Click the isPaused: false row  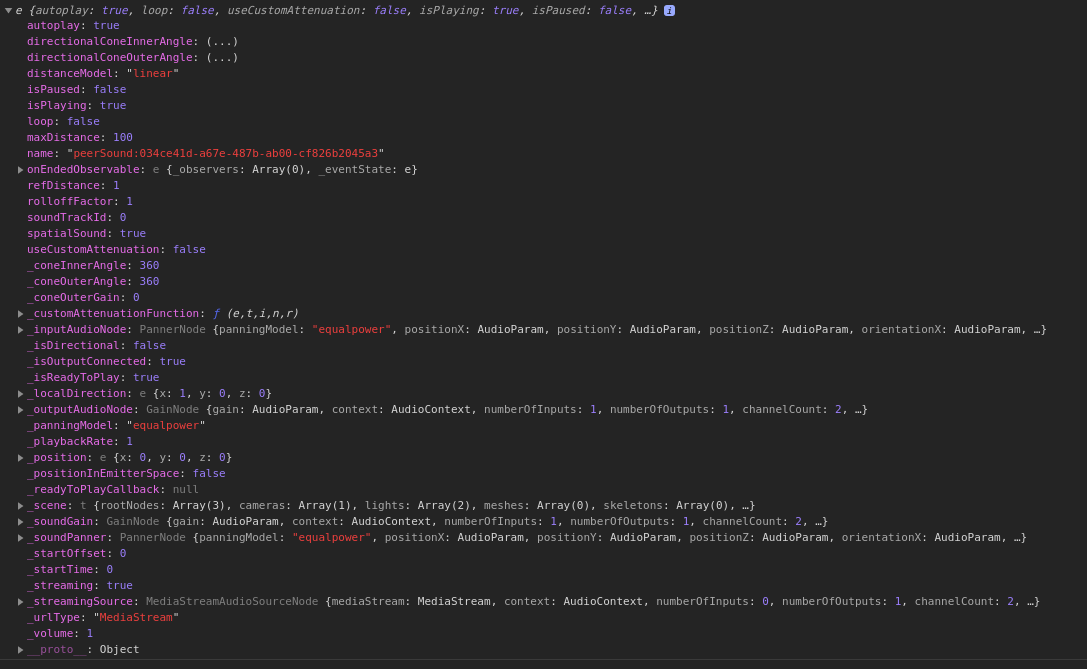pos(76,89)
